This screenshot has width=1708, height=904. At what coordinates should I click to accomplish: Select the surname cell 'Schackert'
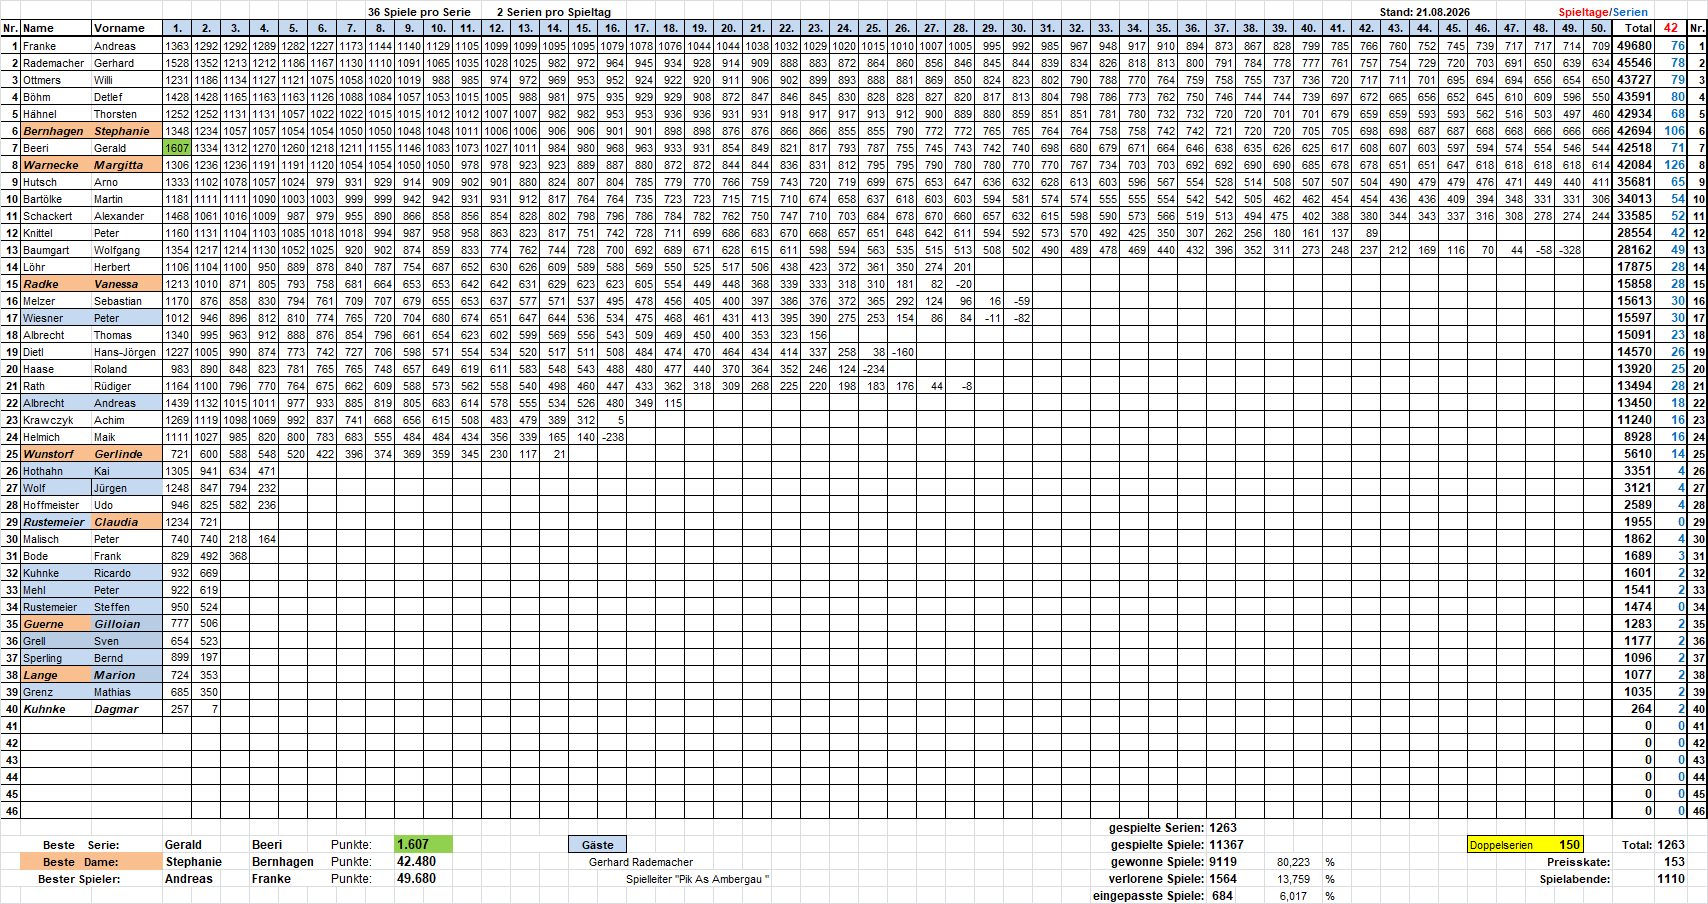(x=56, y=216)
